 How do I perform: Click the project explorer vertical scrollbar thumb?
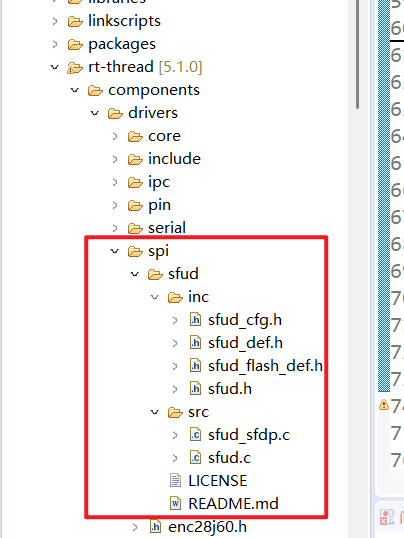(358, 55)
